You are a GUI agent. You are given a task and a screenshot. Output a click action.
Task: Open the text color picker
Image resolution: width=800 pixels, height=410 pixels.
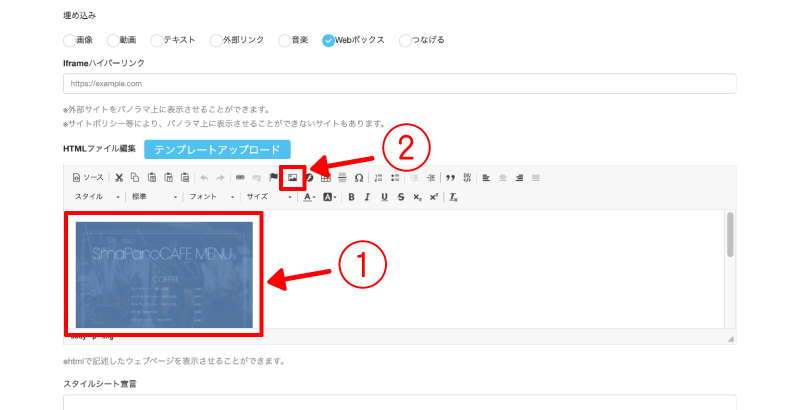(x=309, y=197)
